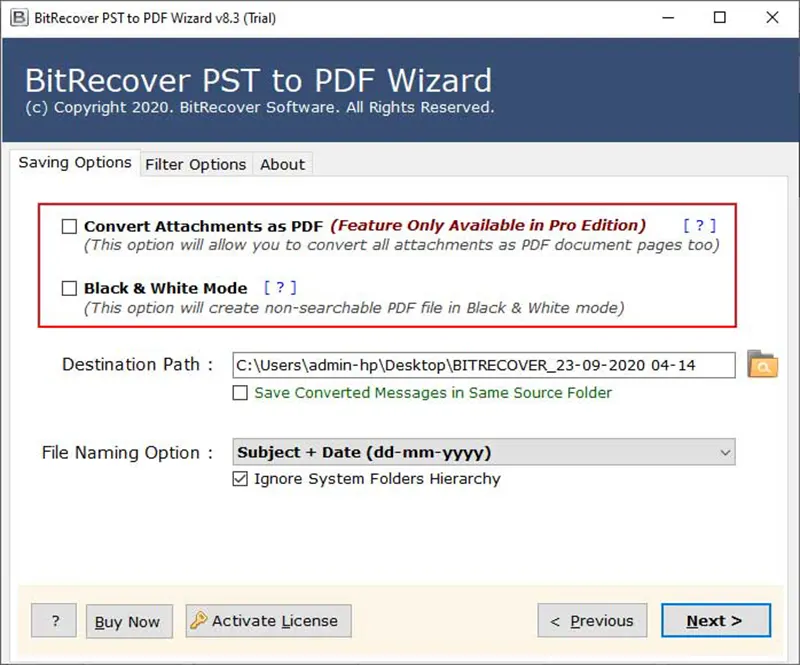Uncheck Ignore System Folders Hierarchy
800x665 pixels.
coord(240,479)
